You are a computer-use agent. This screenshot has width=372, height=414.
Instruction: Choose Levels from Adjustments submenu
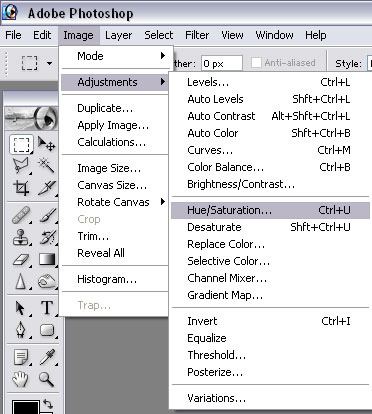pyautogui.click(x=270, y=82)
